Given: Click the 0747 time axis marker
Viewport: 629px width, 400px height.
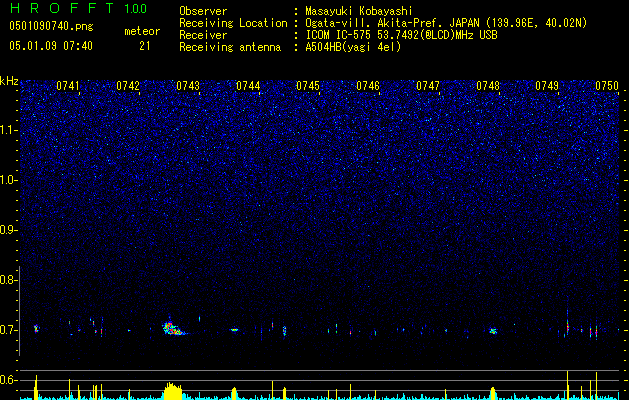Looking at the screenshot, I should click(428, 85).
